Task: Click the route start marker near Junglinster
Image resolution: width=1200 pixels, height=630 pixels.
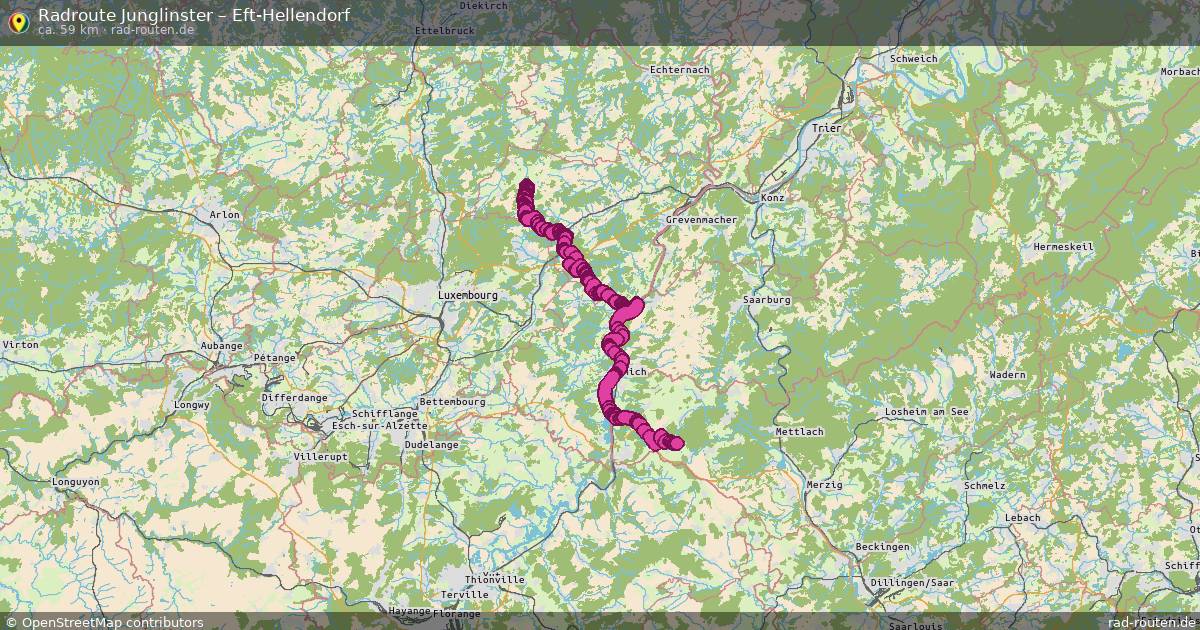Action: coord(526,187)
